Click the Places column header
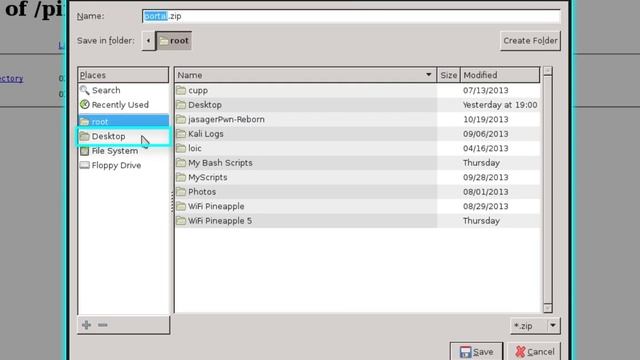This screenshot has width=640, height=360. point(123,75)
